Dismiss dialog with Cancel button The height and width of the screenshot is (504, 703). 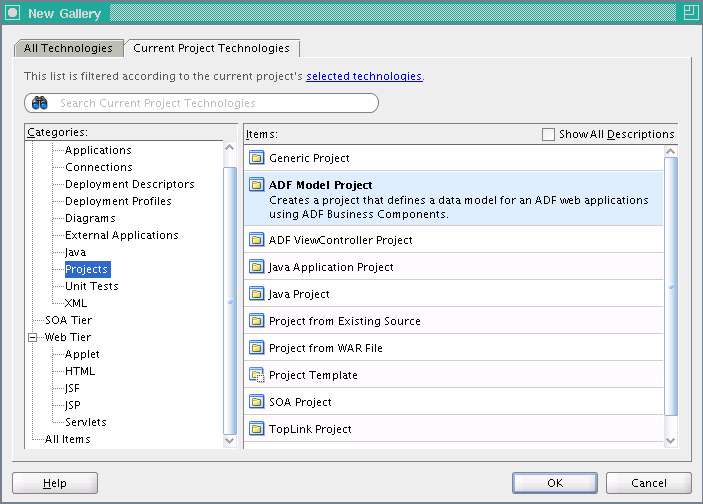click(648, 483)
